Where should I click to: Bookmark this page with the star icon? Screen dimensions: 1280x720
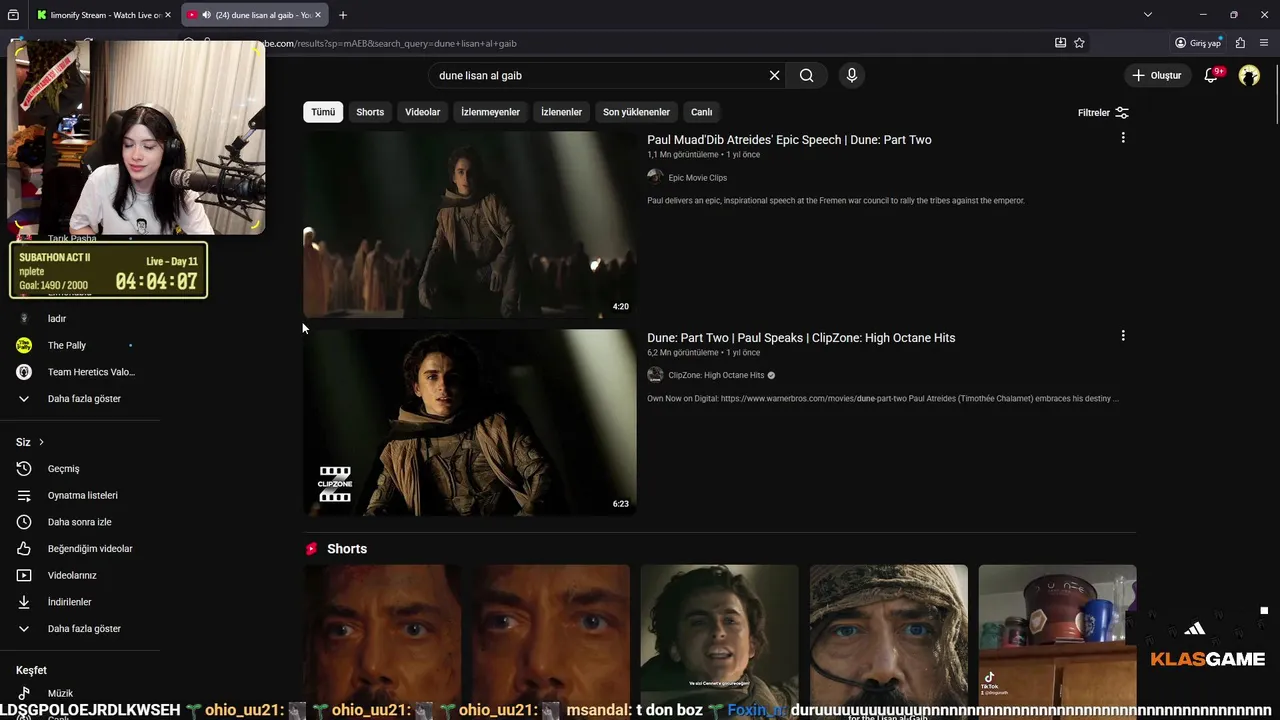pos(1079,43)
